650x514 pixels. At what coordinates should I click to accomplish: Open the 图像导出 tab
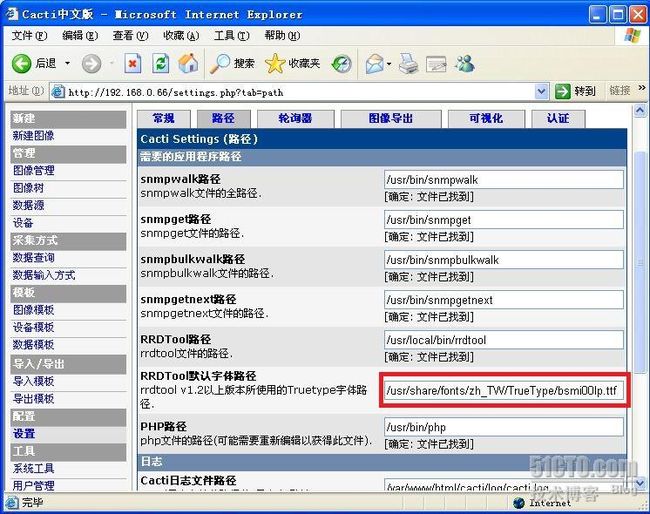pyautogui.click(x=390, y=119)
